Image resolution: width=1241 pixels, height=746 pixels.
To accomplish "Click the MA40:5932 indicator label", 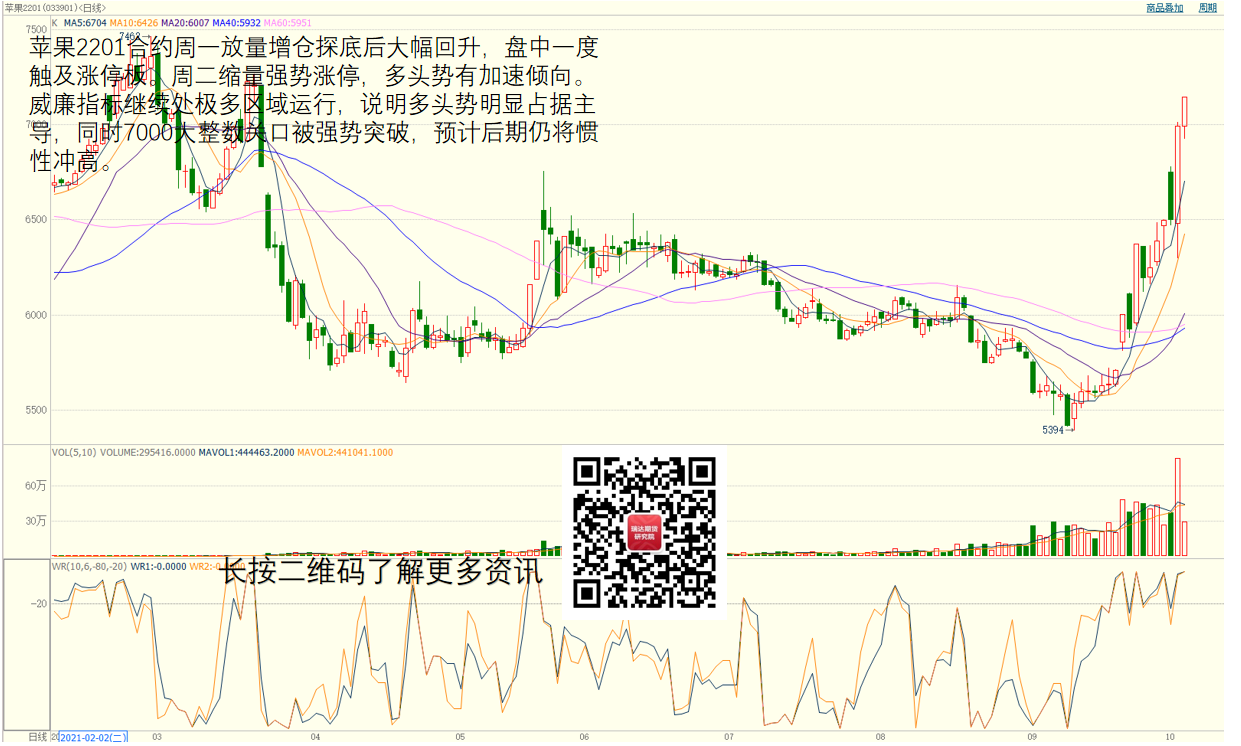I will pos(236,22).
